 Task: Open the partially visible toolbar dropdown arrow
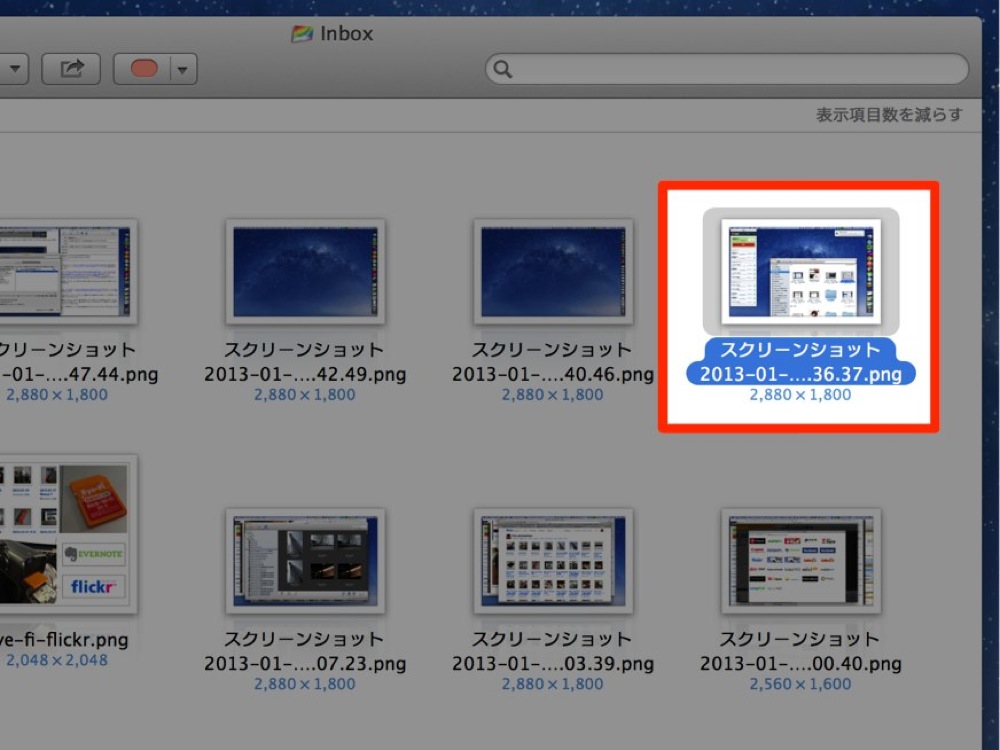[14, 69]
